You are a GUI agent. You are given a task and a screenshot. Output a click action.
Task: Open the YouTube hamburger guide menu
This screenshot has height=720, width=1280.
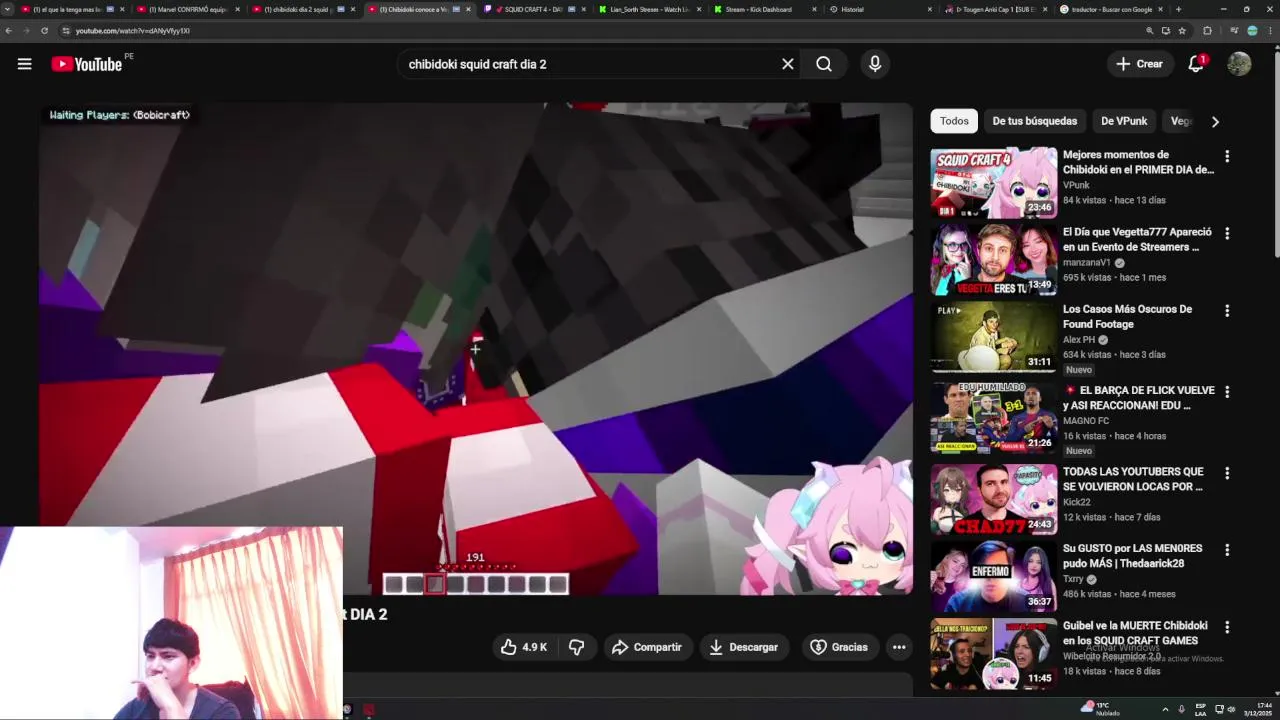(x=24, y=64)
